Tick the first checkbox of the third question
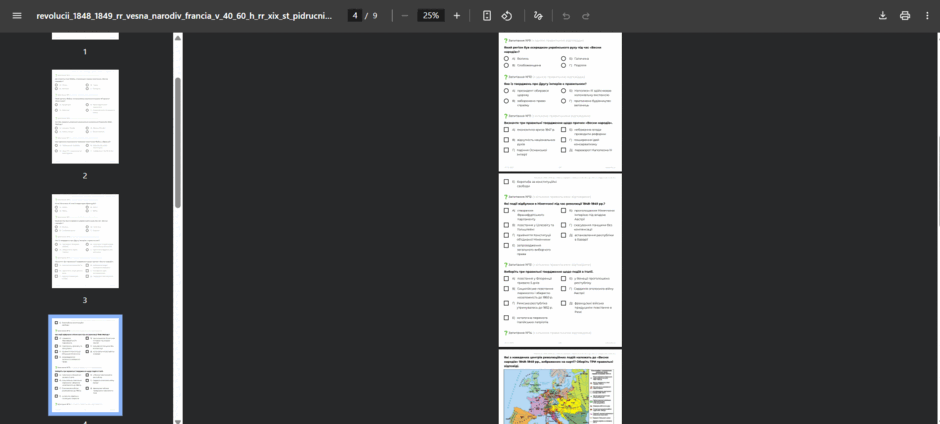 (507, 129)
